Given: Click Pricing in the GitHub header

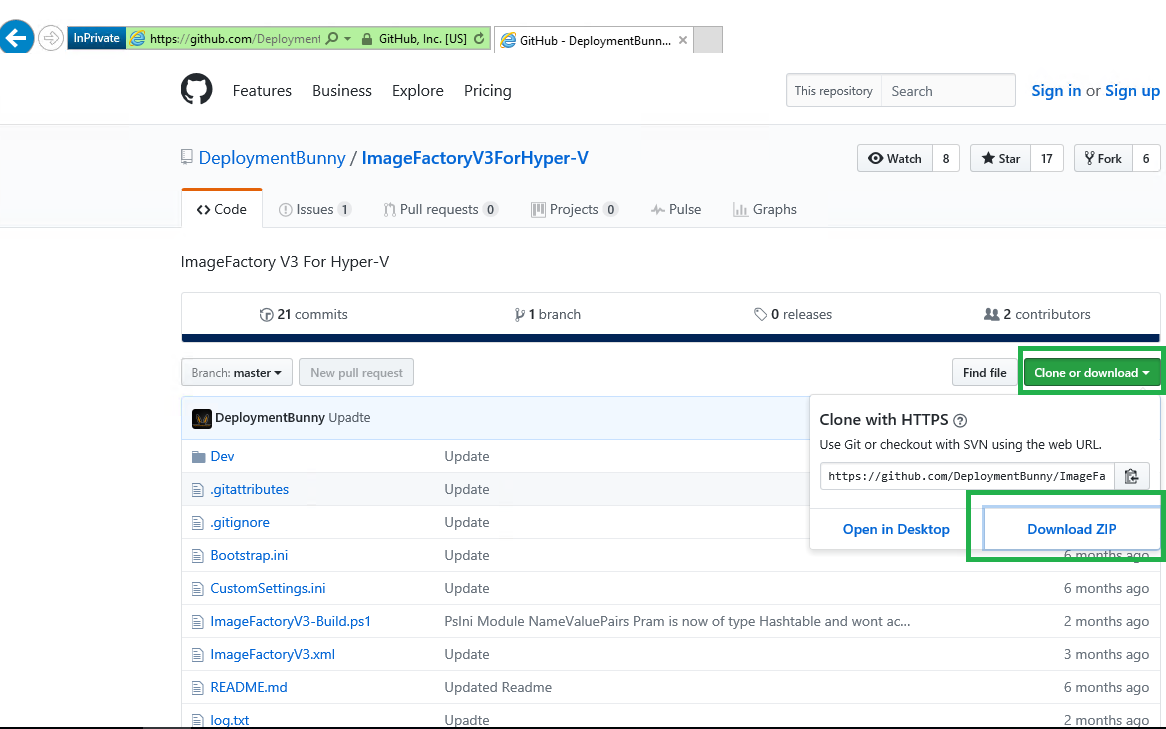Looking at the screenshot, I should [x=488, y=91].
